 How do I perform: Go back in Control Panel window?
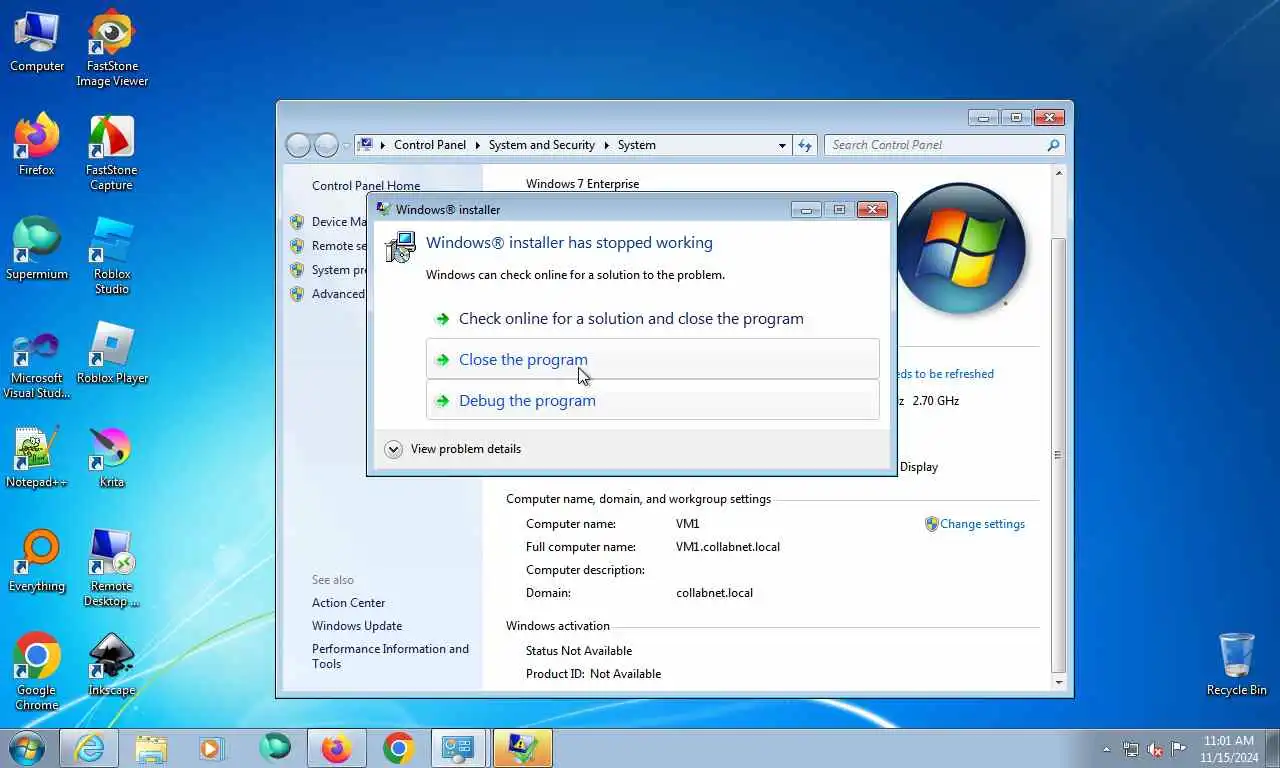(x=298, y=145)
